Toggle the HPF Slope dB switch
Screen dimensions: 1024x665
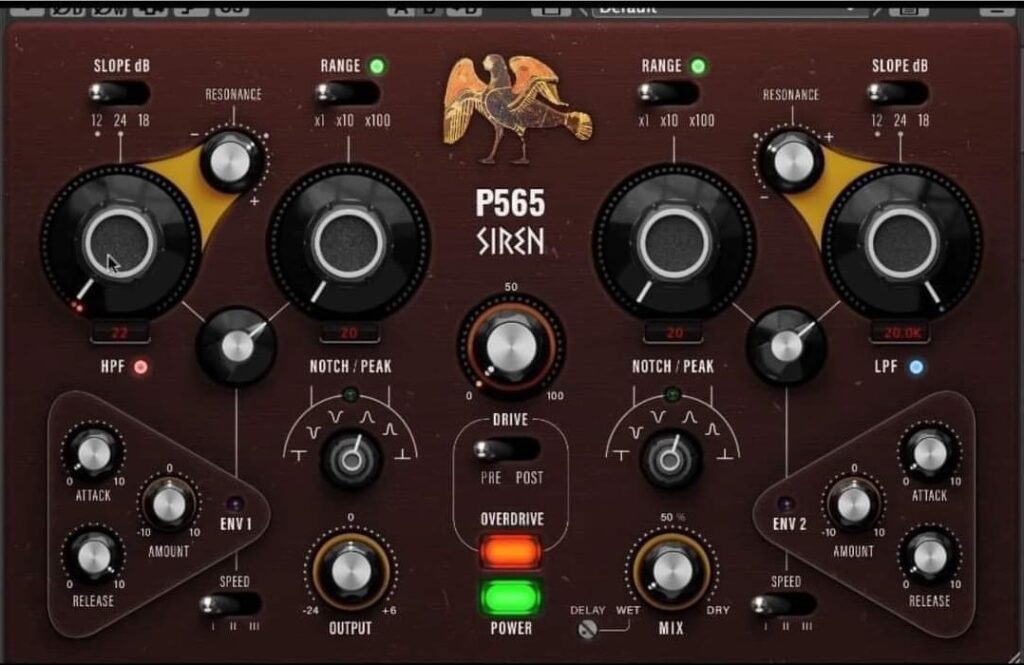[119, 93]
